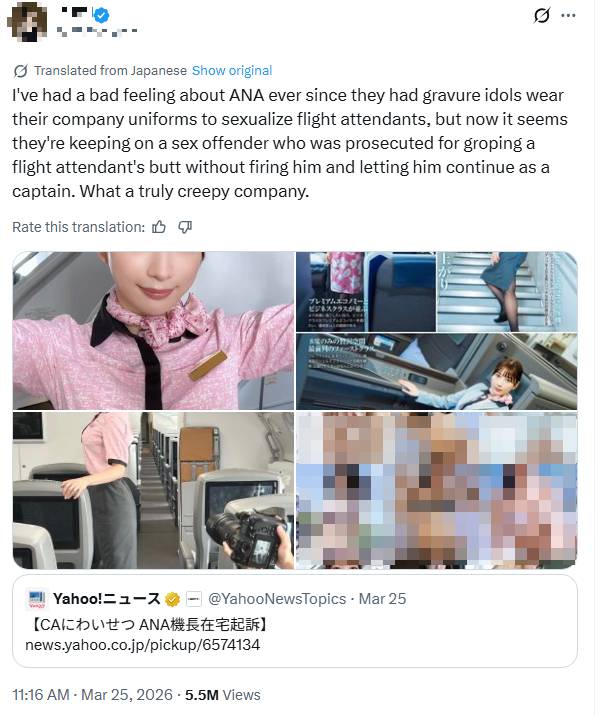Click the 5.5M Views count
Image resolution: width=599 pixels, height=715 pixels.
pos(222,694)
